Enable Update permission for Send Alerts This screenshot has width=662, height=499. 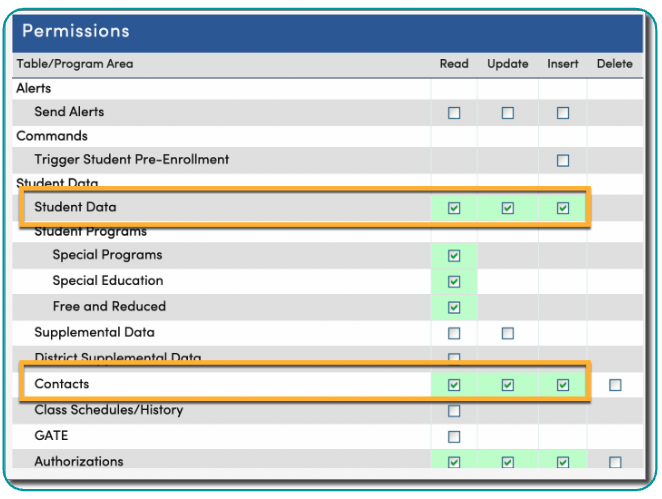[x=508, y=113]
